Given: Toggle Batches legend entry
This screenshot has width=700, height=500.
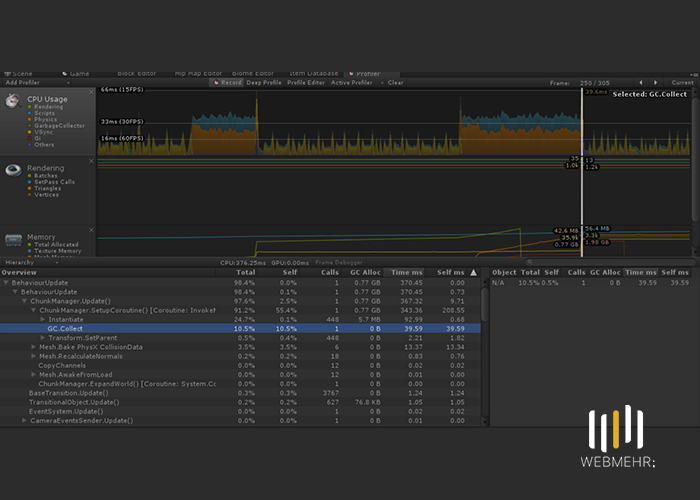Looking at the screenshot, I should click(29, 176).
